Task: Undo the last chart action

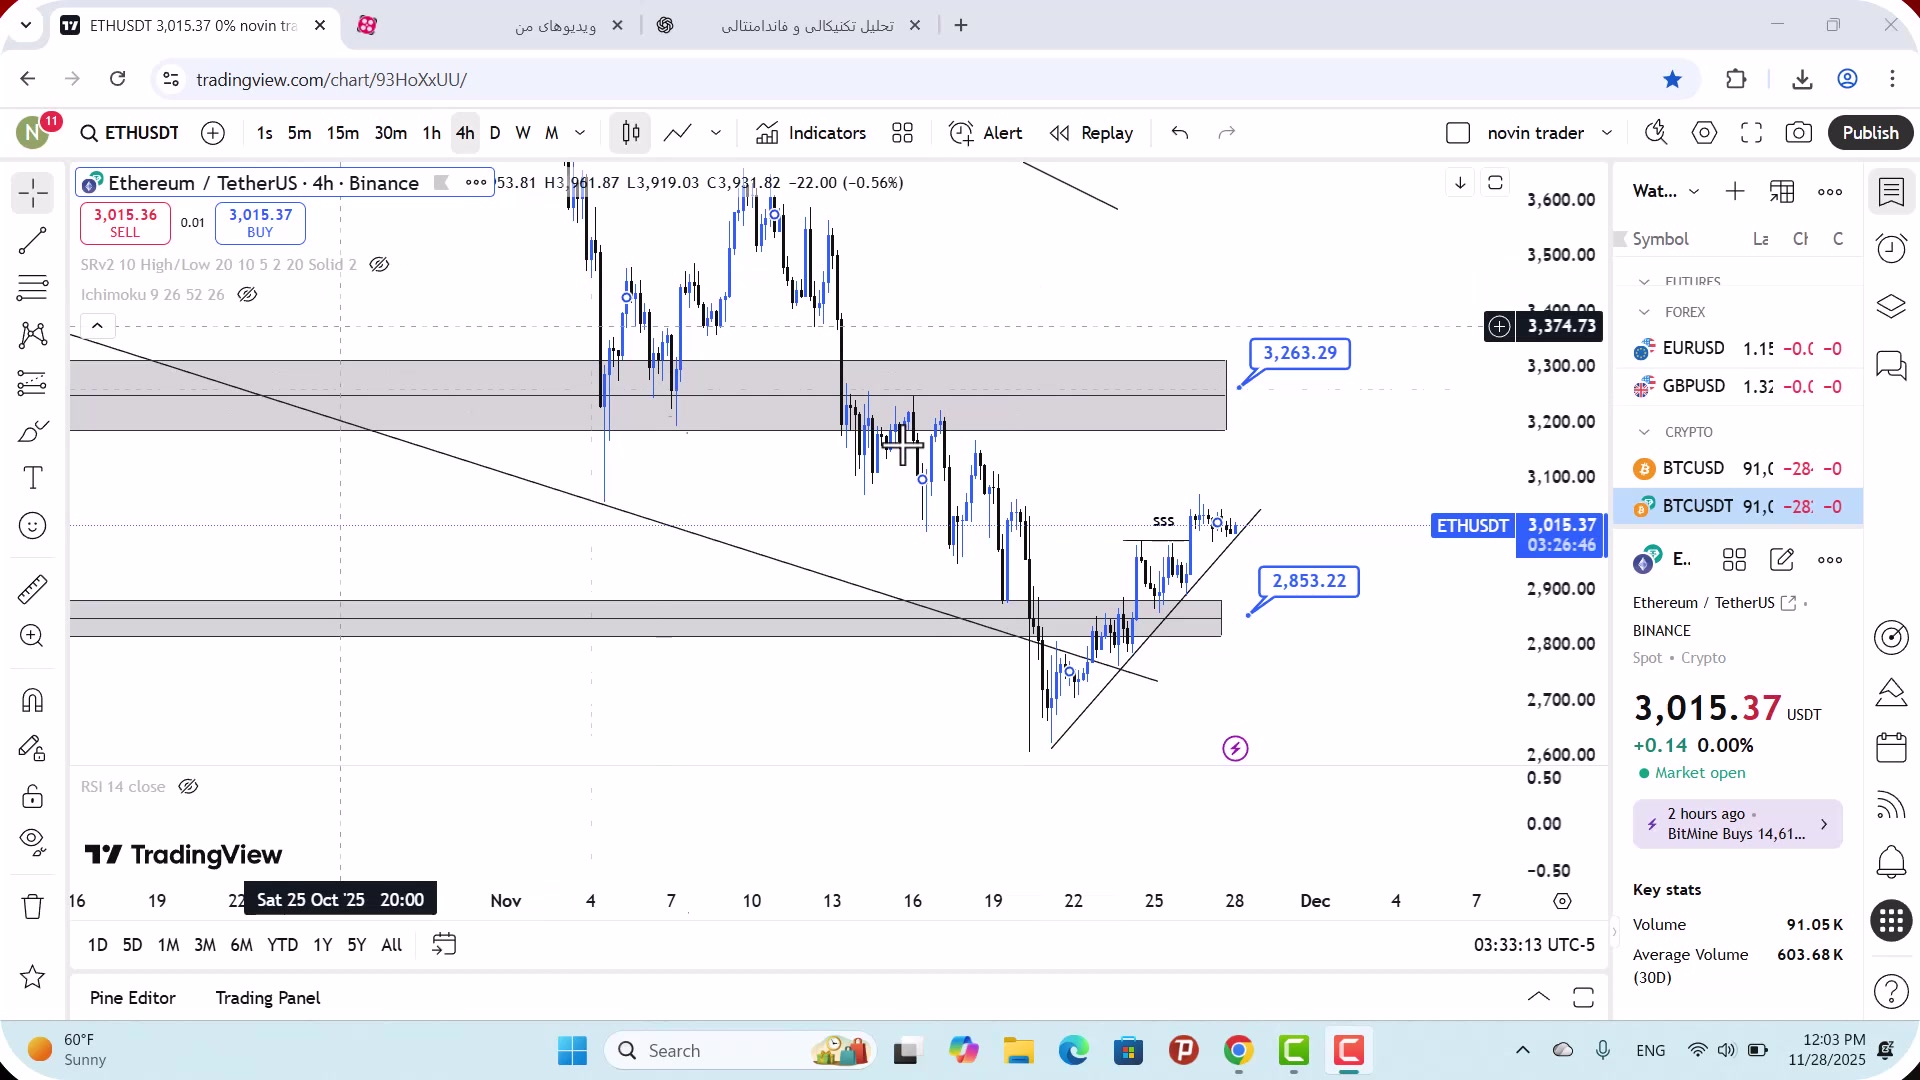Action: point(1180,133)
